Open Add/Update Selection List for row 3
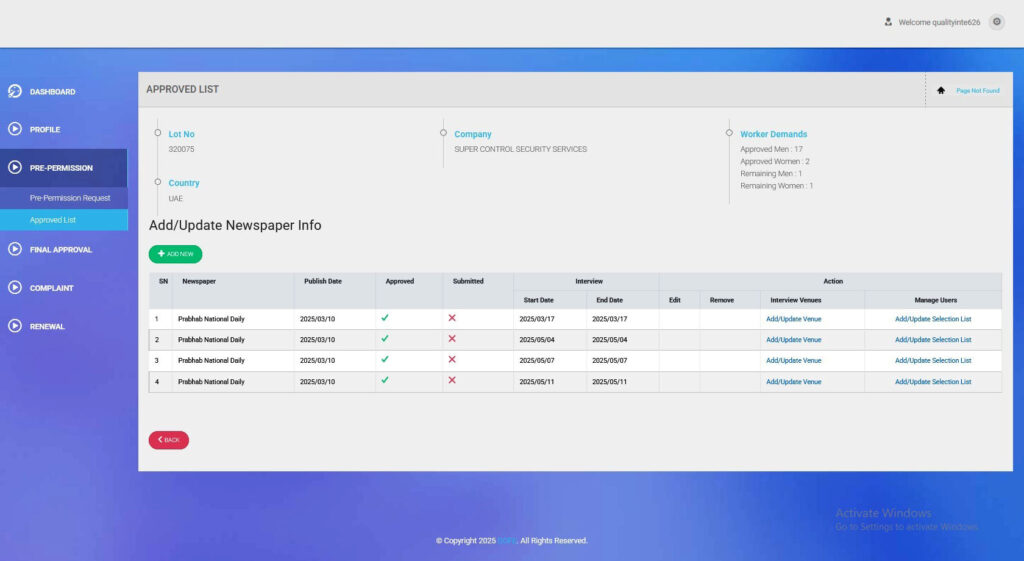This screenshot has width=1024, height=561. pyautogui.click(x=932, y=361)
